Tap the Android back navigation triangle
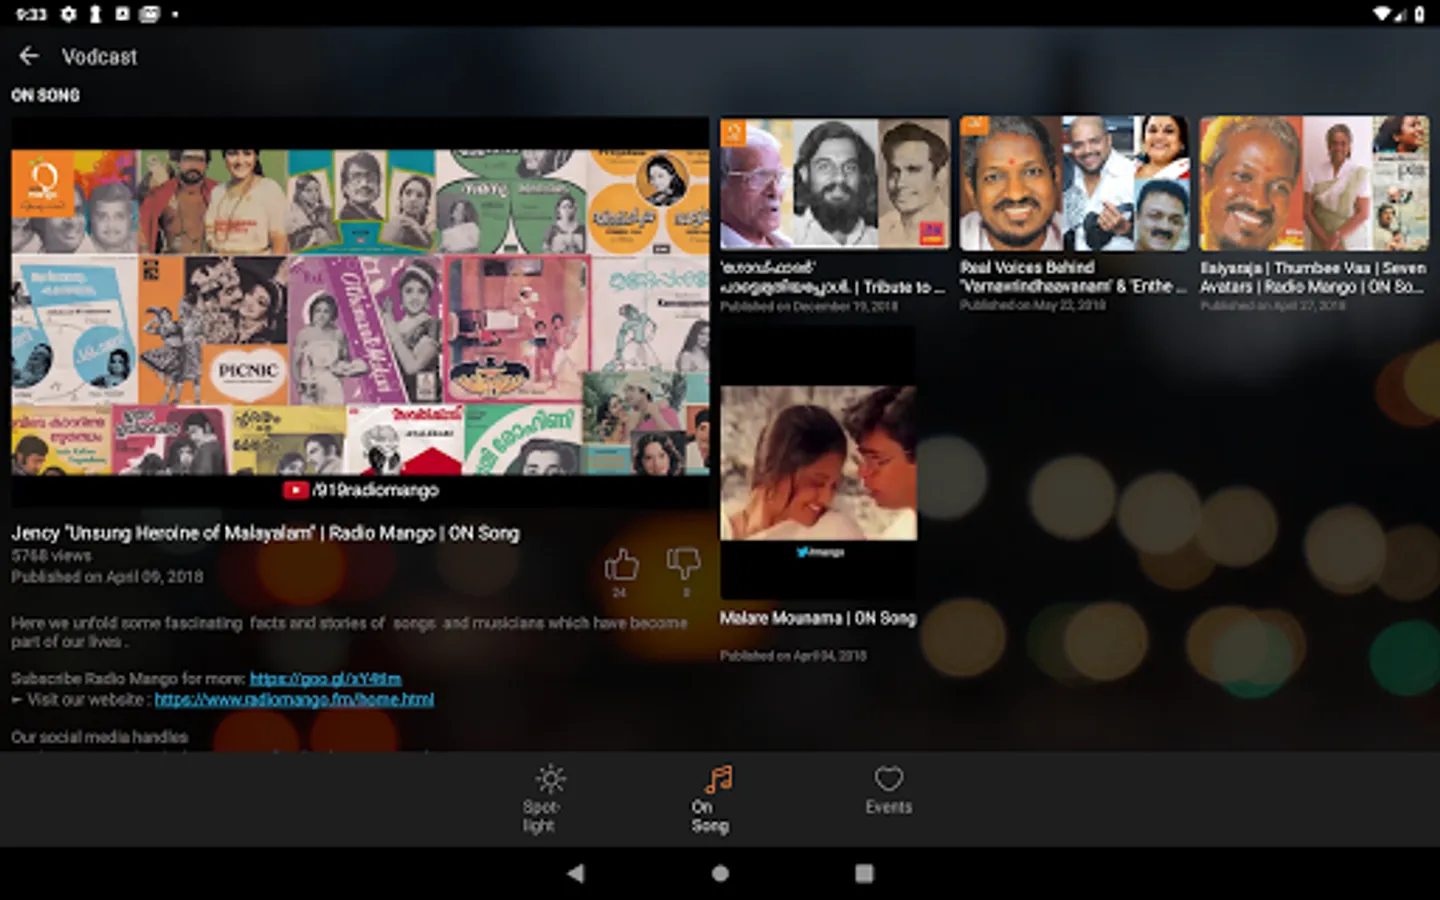The height and width of the screenshot is (900, 1440). pos(575,873)
